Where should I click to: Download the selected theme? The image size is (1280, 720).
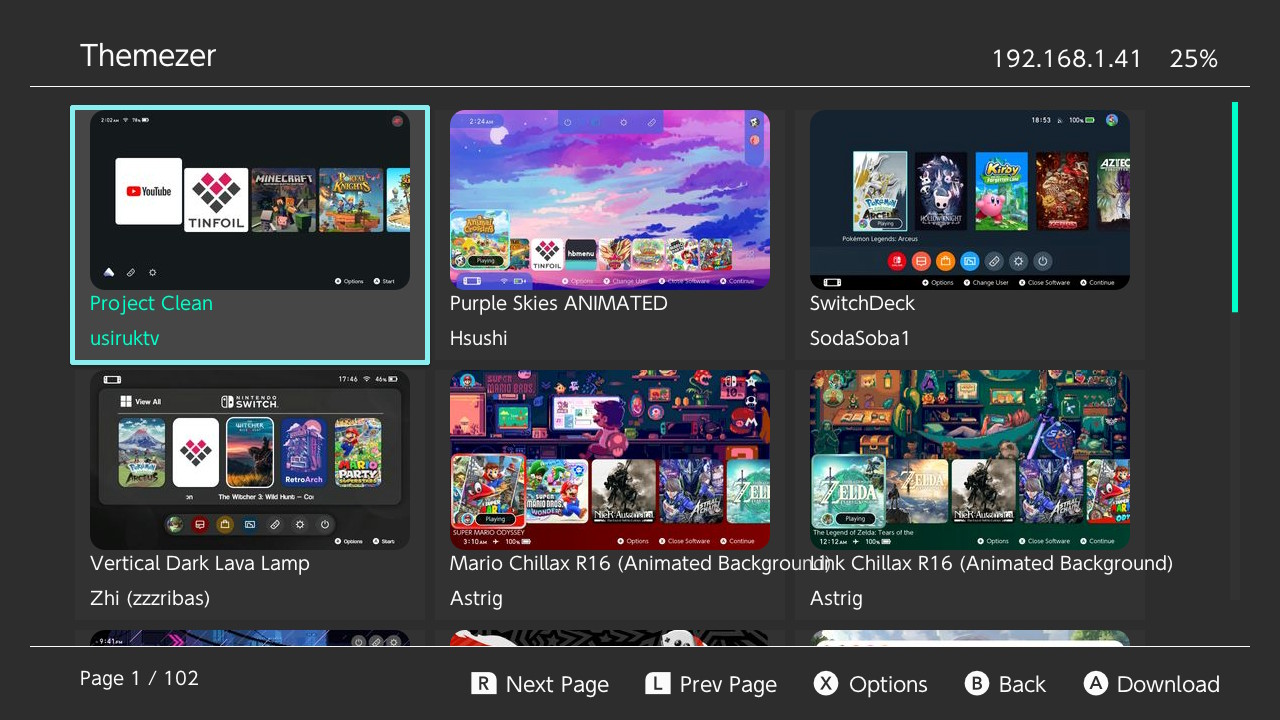(1152, 684)
